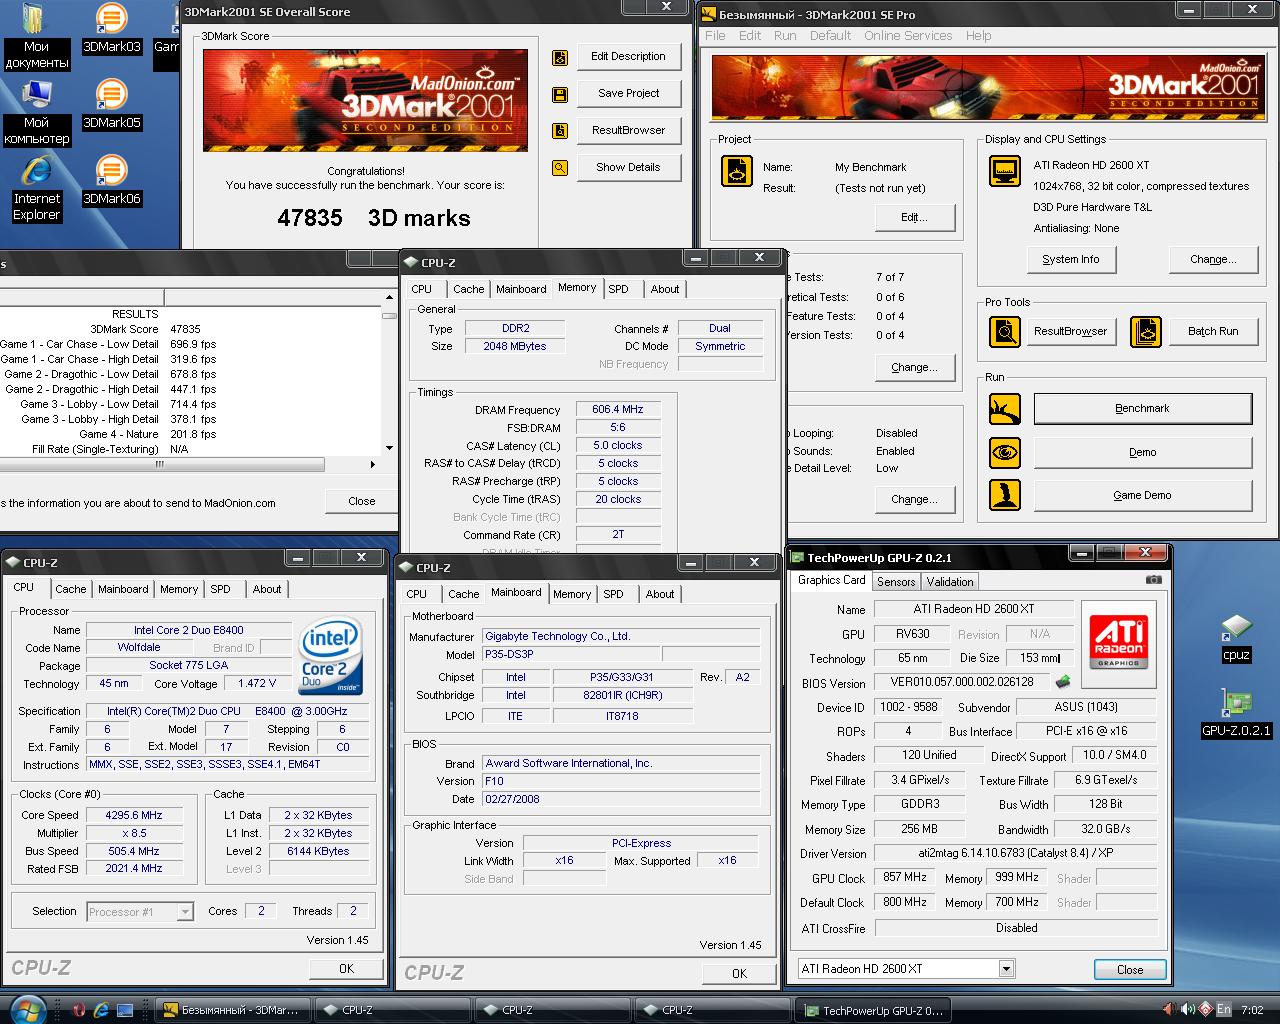The image size is (1280, 1024).
Task: Click the Show Details magnifier icon
Action: (x=560, y=168)
